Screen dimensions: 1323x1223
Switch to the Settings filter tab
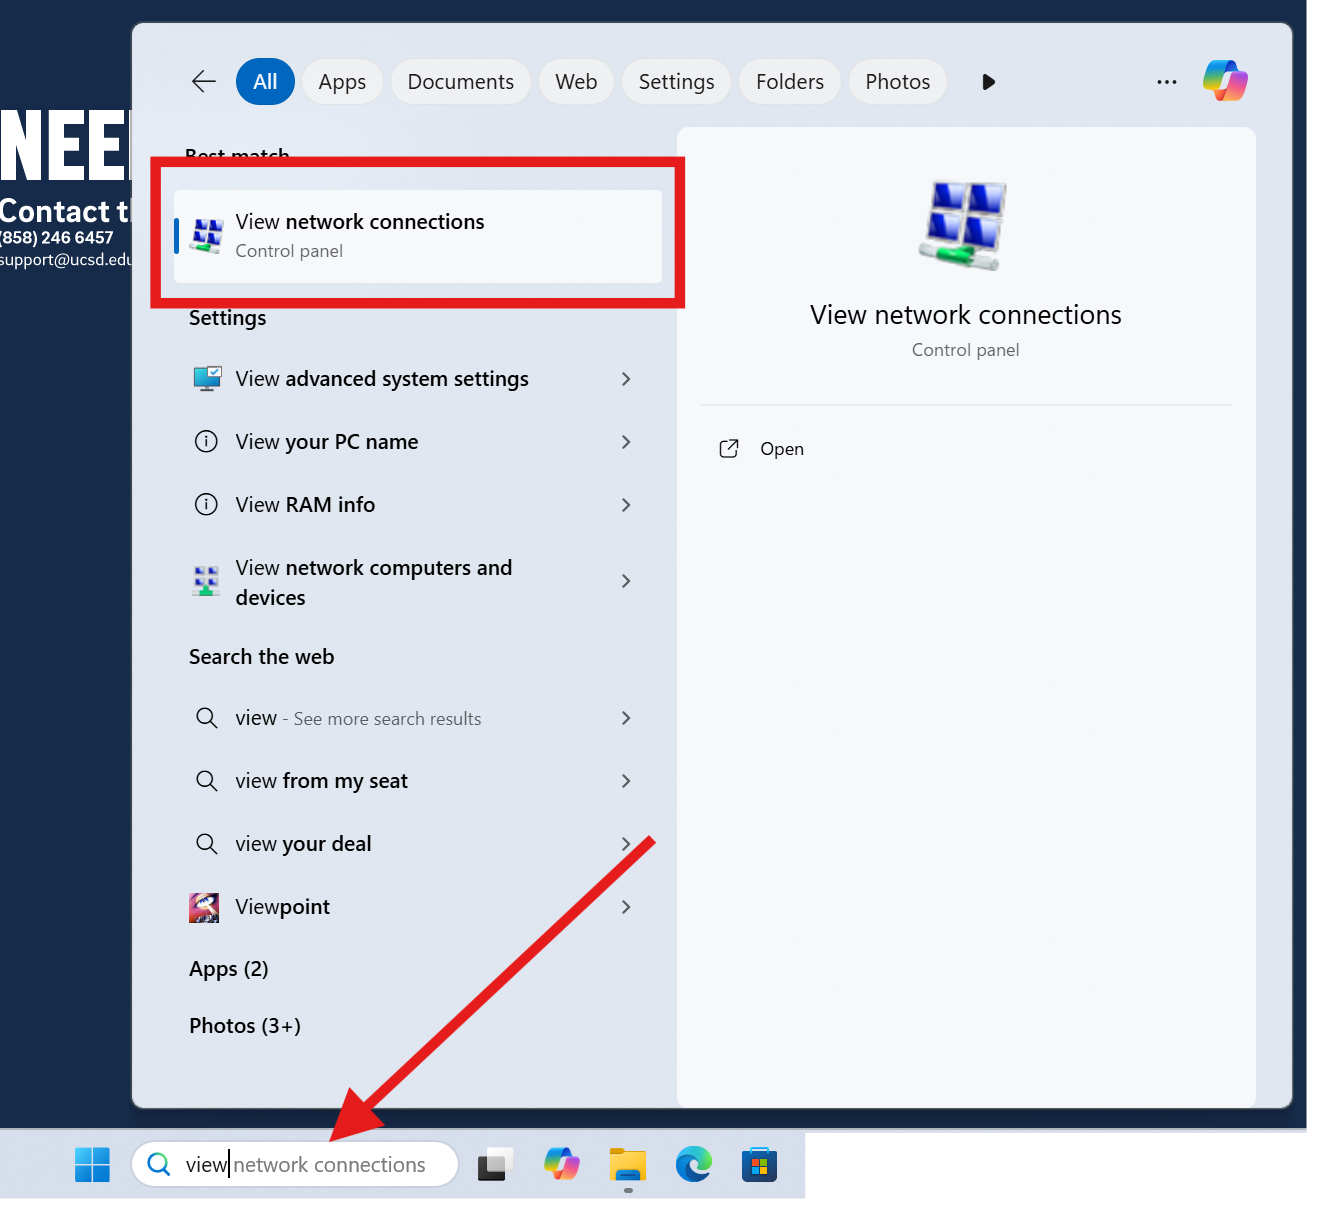(676, 81)
